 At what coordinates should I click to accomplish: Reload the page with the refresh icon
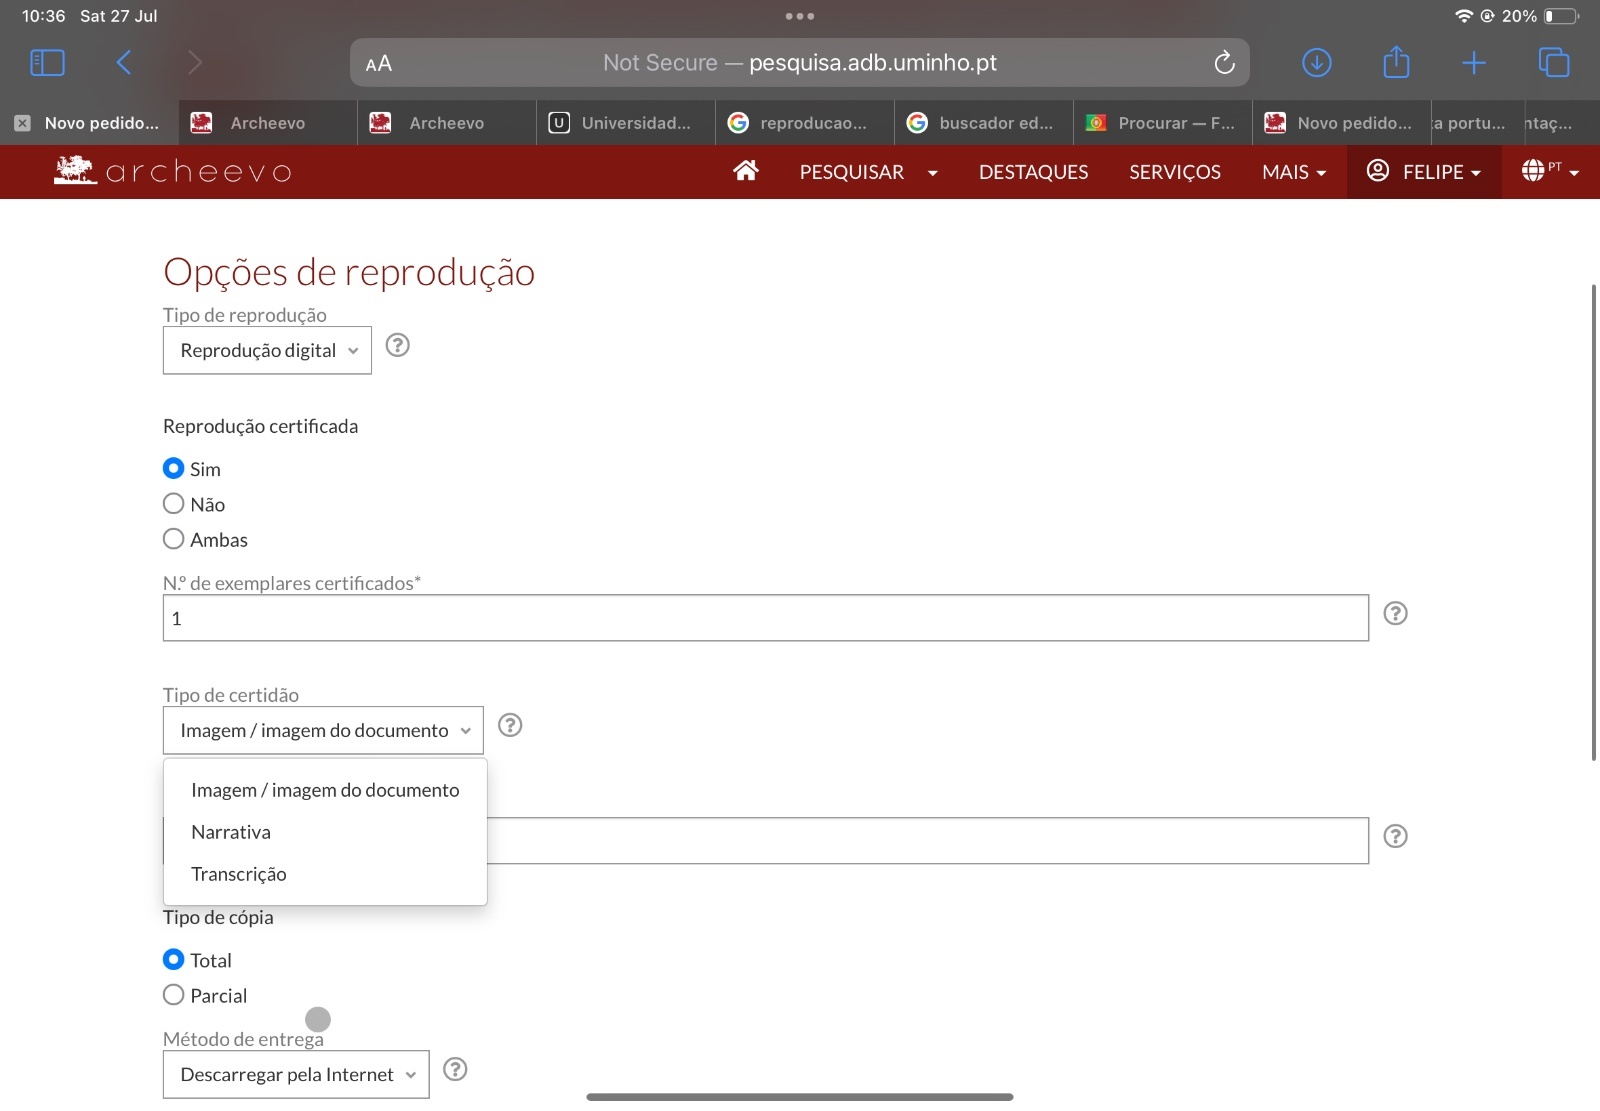click(1224, 63)
